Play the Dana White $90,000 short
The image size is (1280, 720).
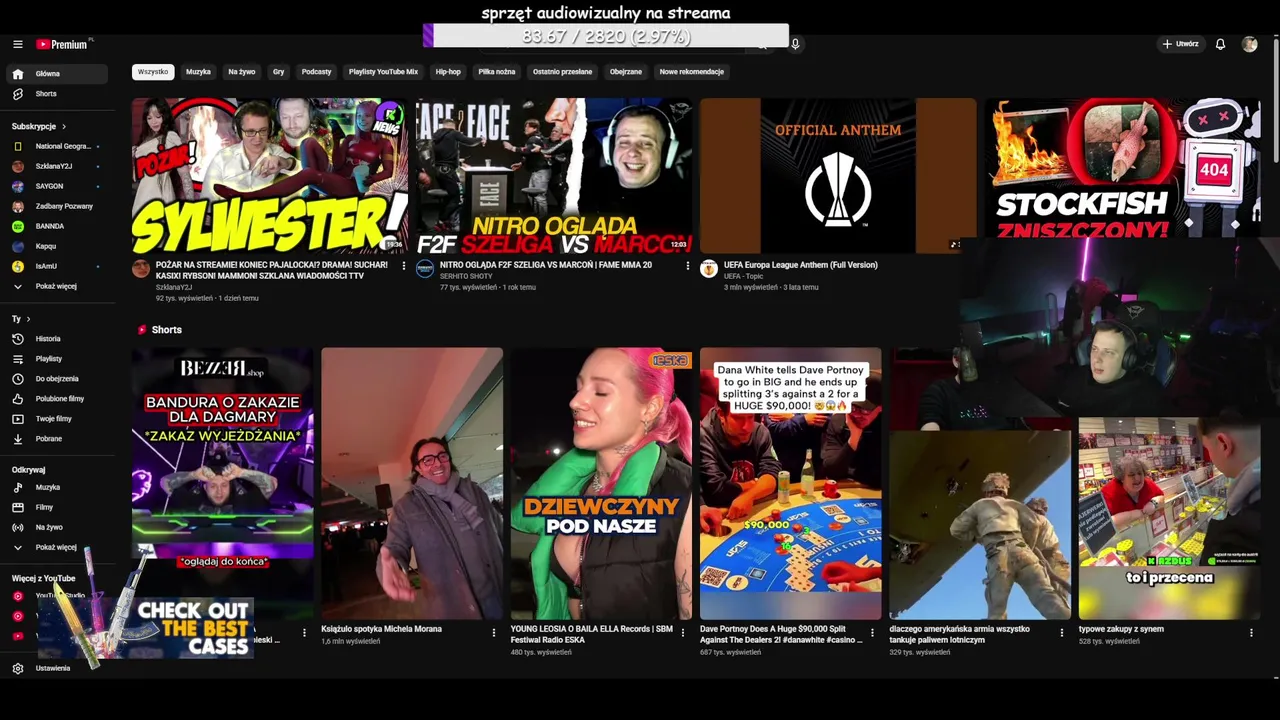pyautogui.click(x=790, y=484)
